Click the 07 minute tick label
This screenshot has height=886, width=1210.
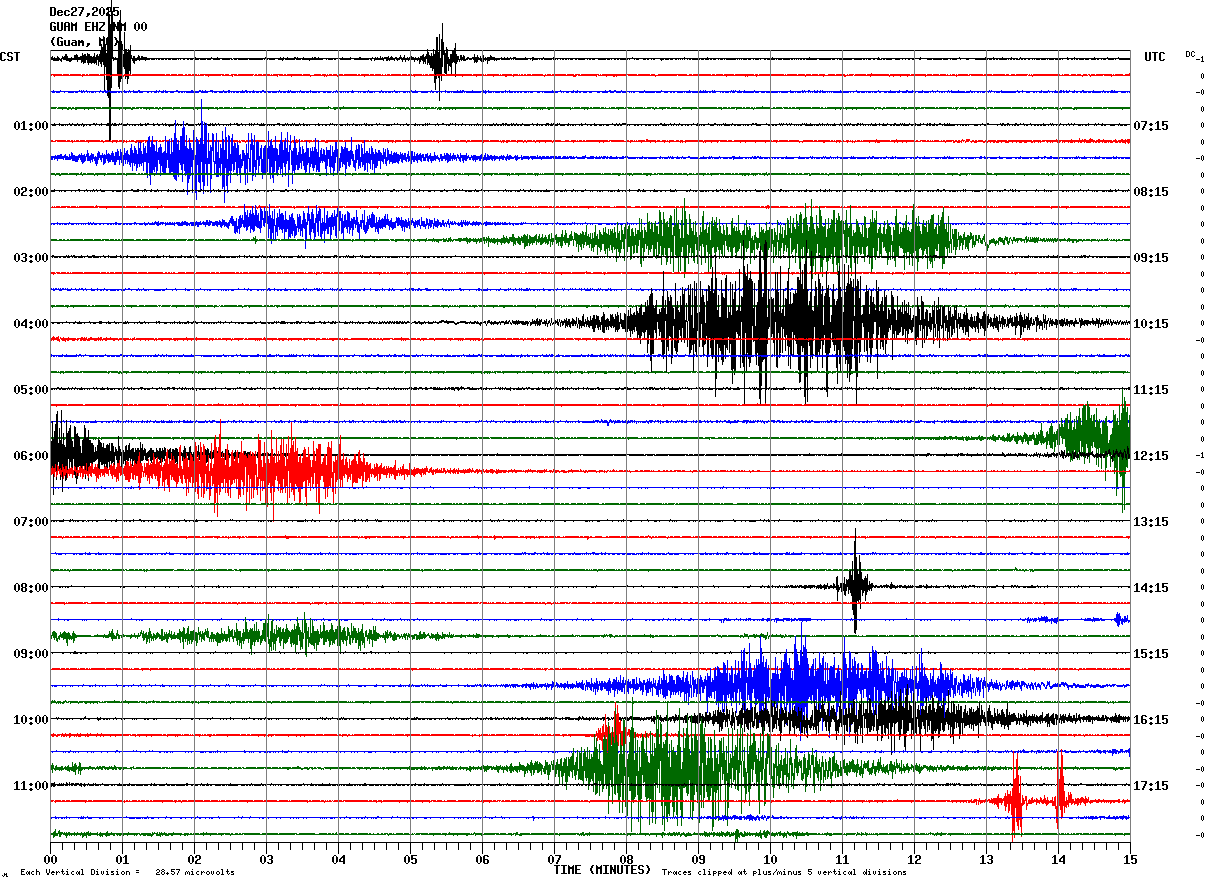(554, 859)
